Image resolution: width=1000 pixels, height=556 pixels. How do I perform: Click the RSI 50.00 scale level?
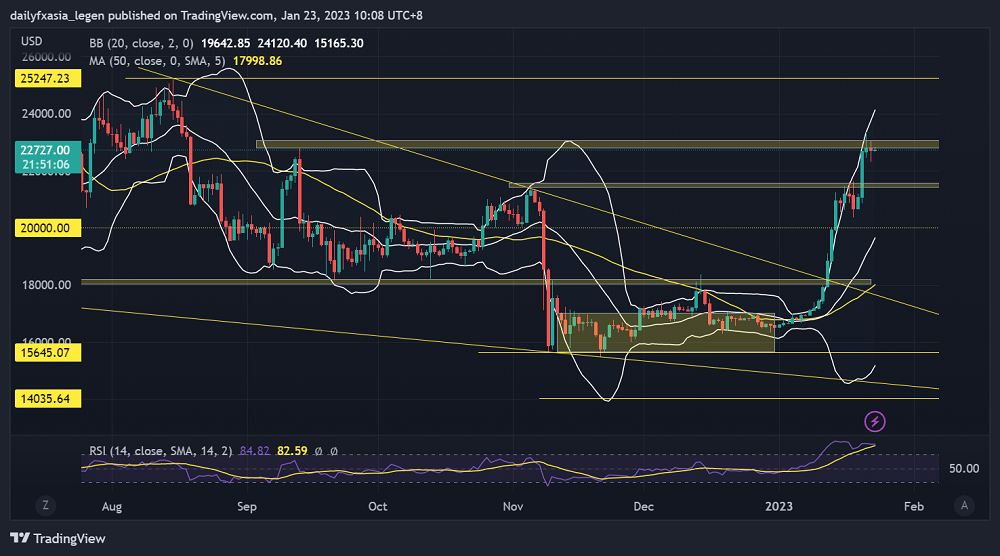[x=964, y=468]
